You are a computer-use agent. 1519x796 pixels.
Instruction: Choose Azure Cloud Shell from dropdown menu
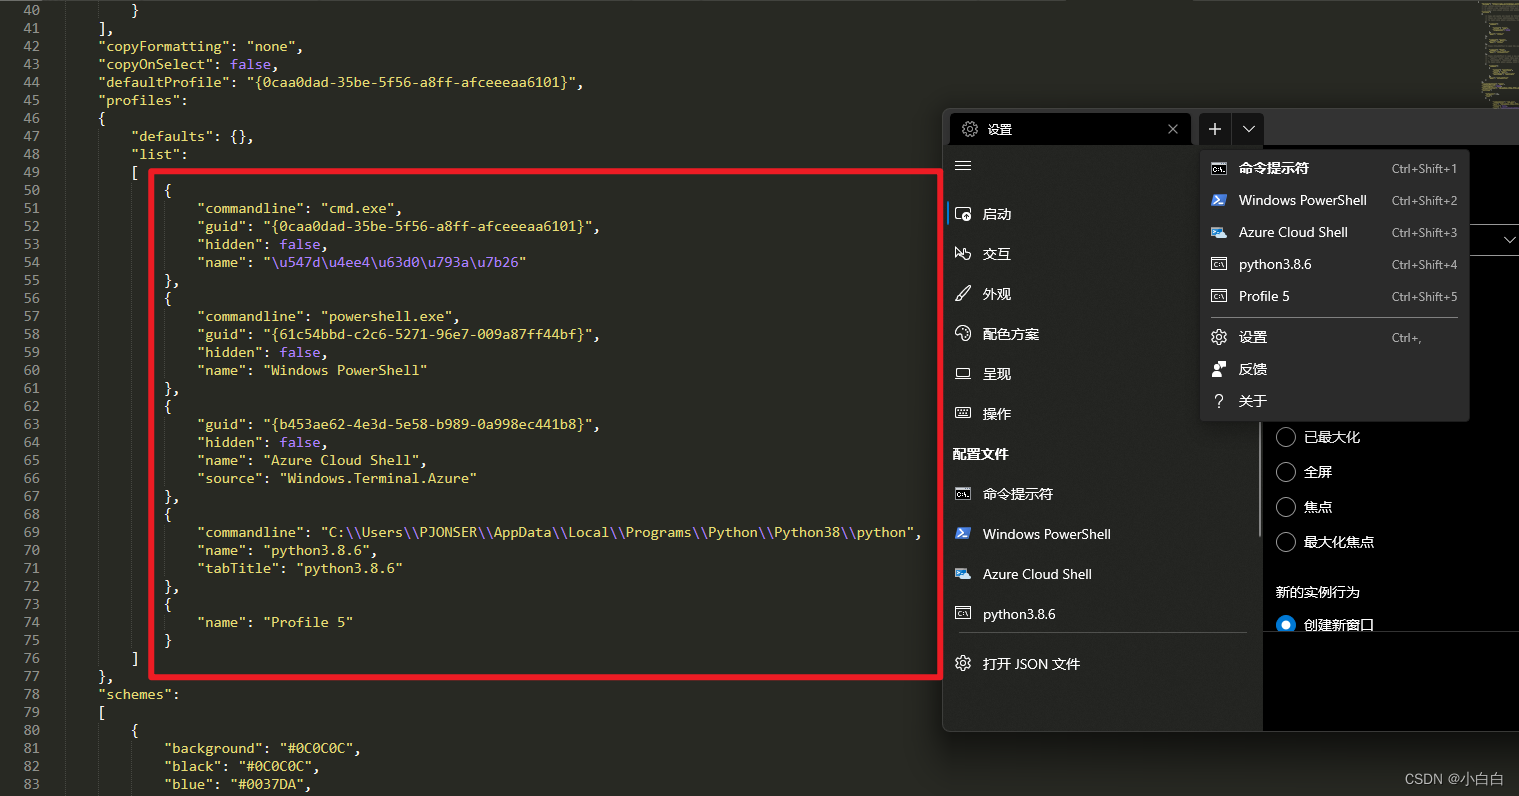[1334, 232]
